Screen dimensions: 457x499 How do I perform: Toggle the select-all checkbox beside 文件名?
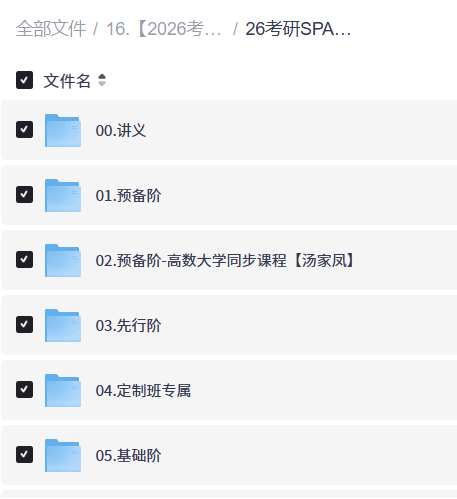pos(24,80)
